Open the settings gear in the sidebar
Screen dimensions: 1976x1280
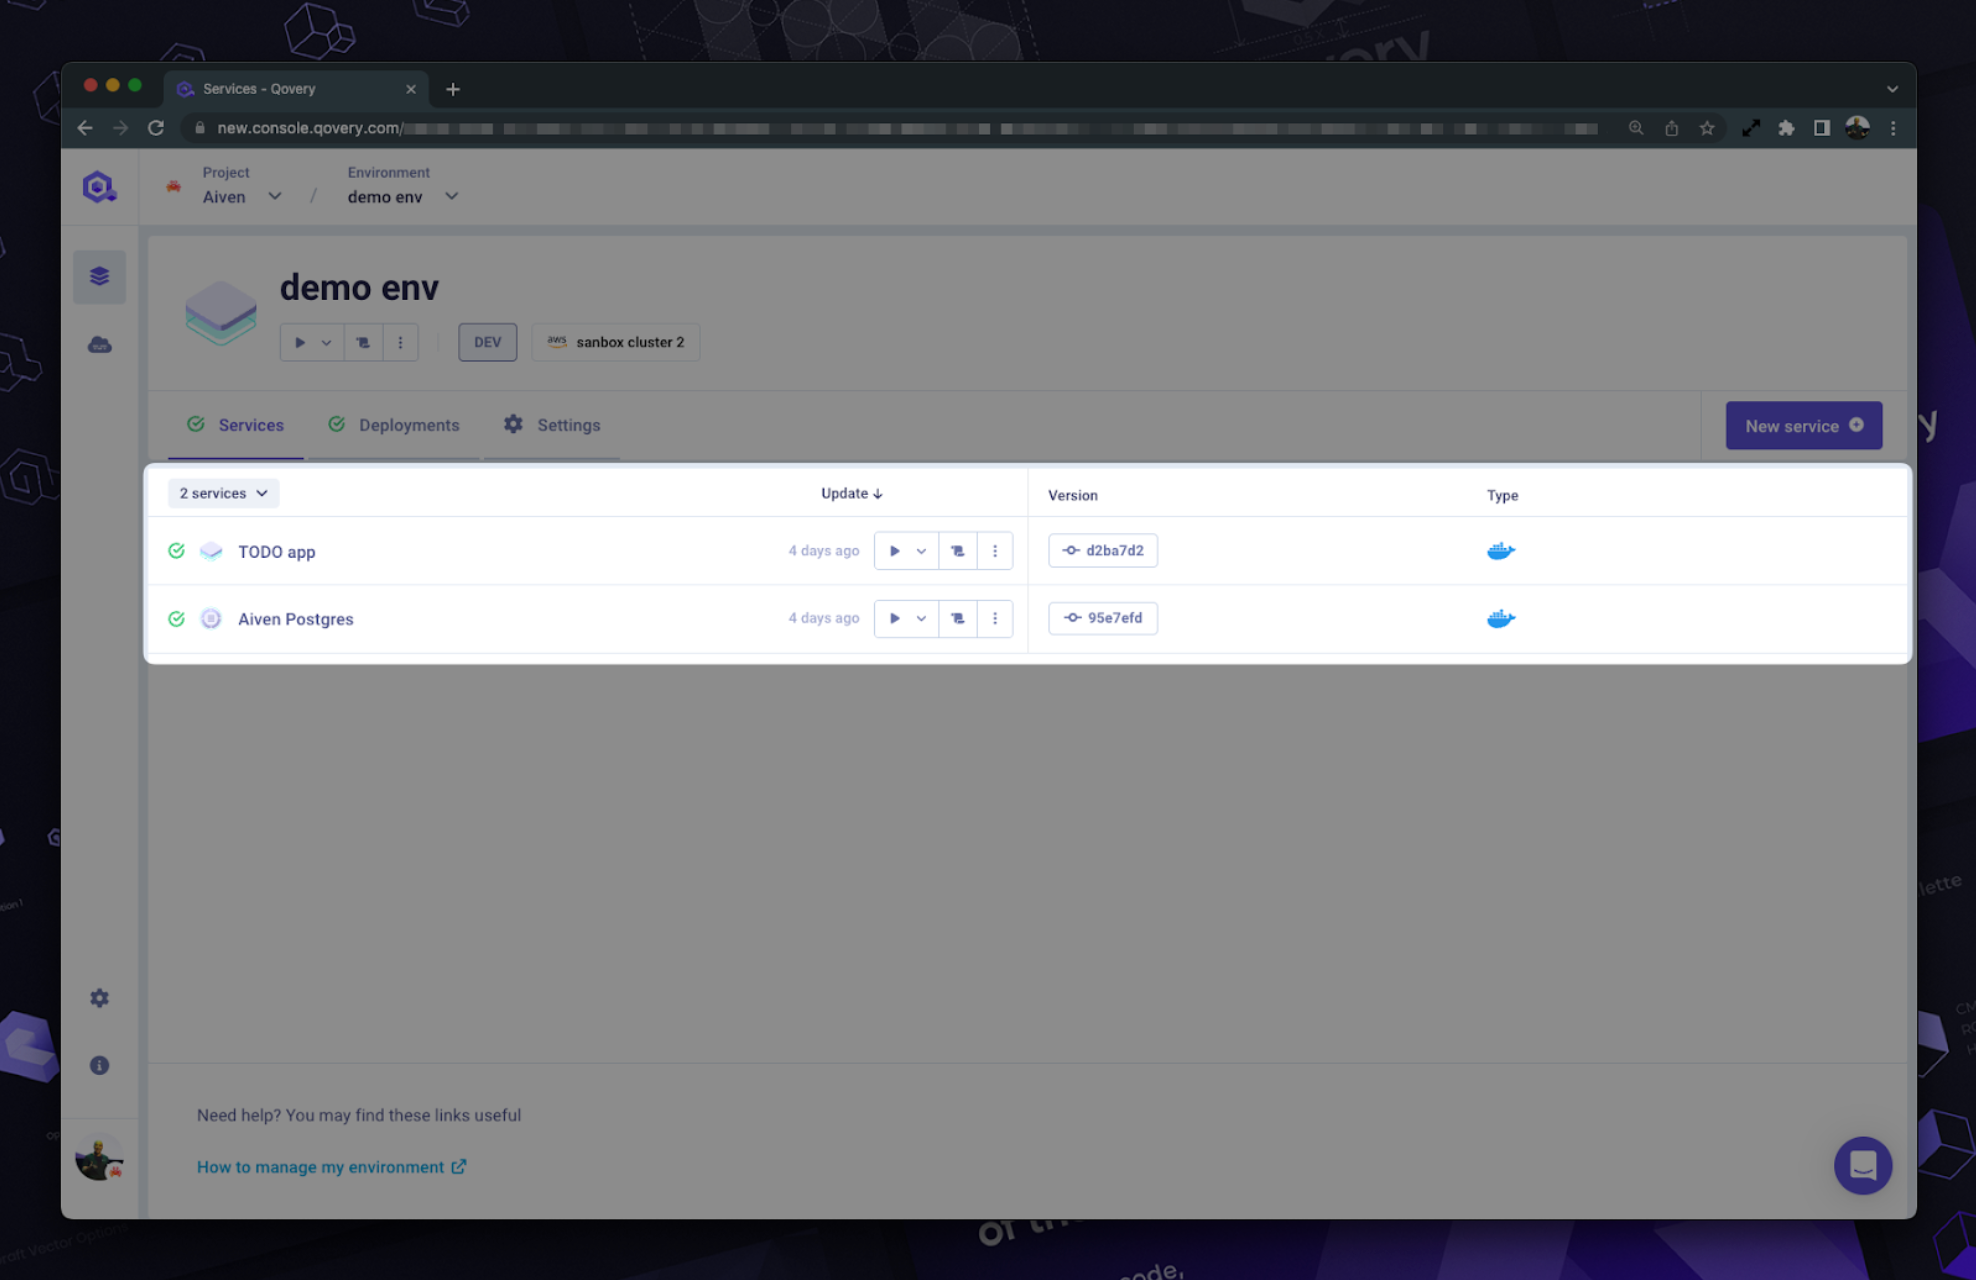pos(99,998)
